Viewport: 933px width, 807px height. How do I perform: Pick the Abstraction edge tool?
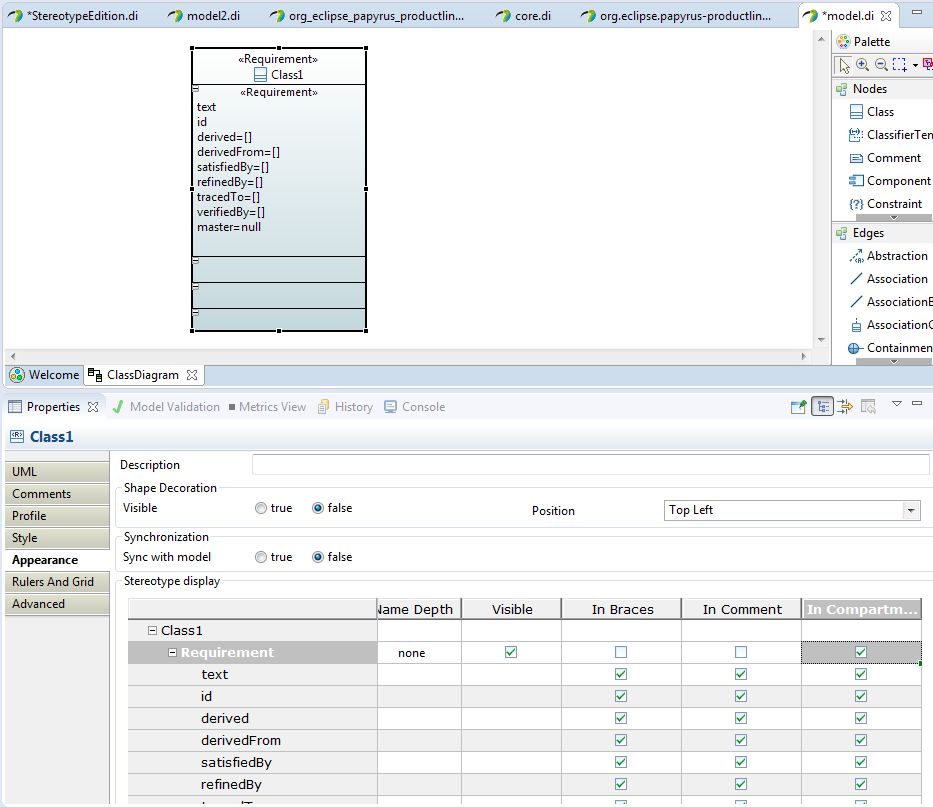(x=888, y=256)
